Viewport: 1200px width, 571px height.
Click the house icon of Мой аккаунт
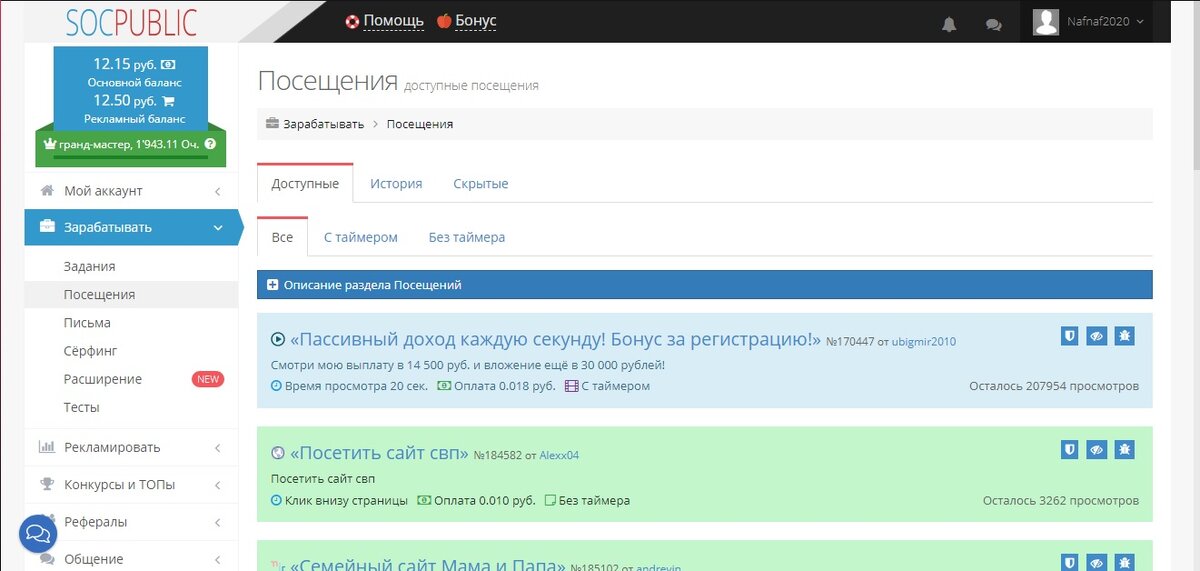(46, 190)
